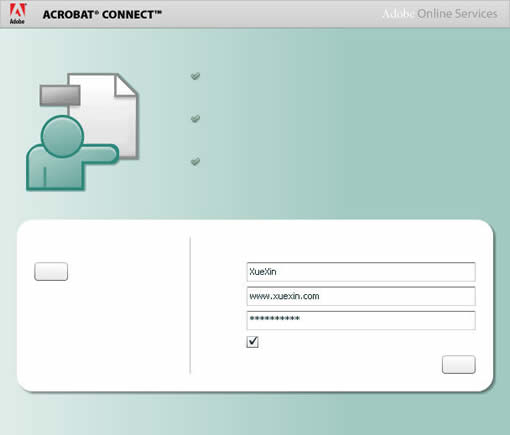Screen dimensions: 510x435
Task: Focus the field containing XueXin
Action: (361, 272)
